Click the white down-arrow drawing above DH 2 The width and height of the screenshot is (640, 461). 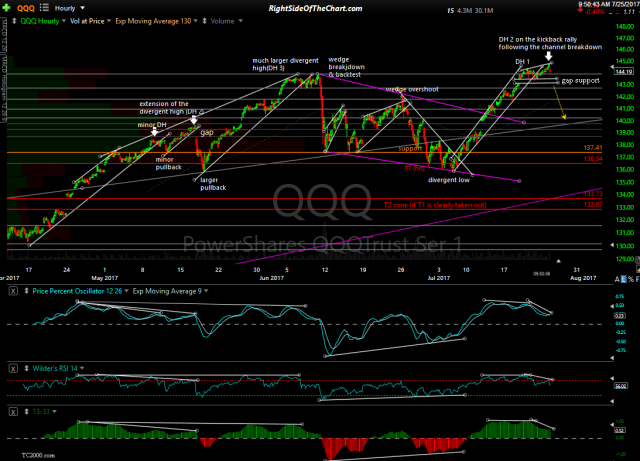click(548, 56)
